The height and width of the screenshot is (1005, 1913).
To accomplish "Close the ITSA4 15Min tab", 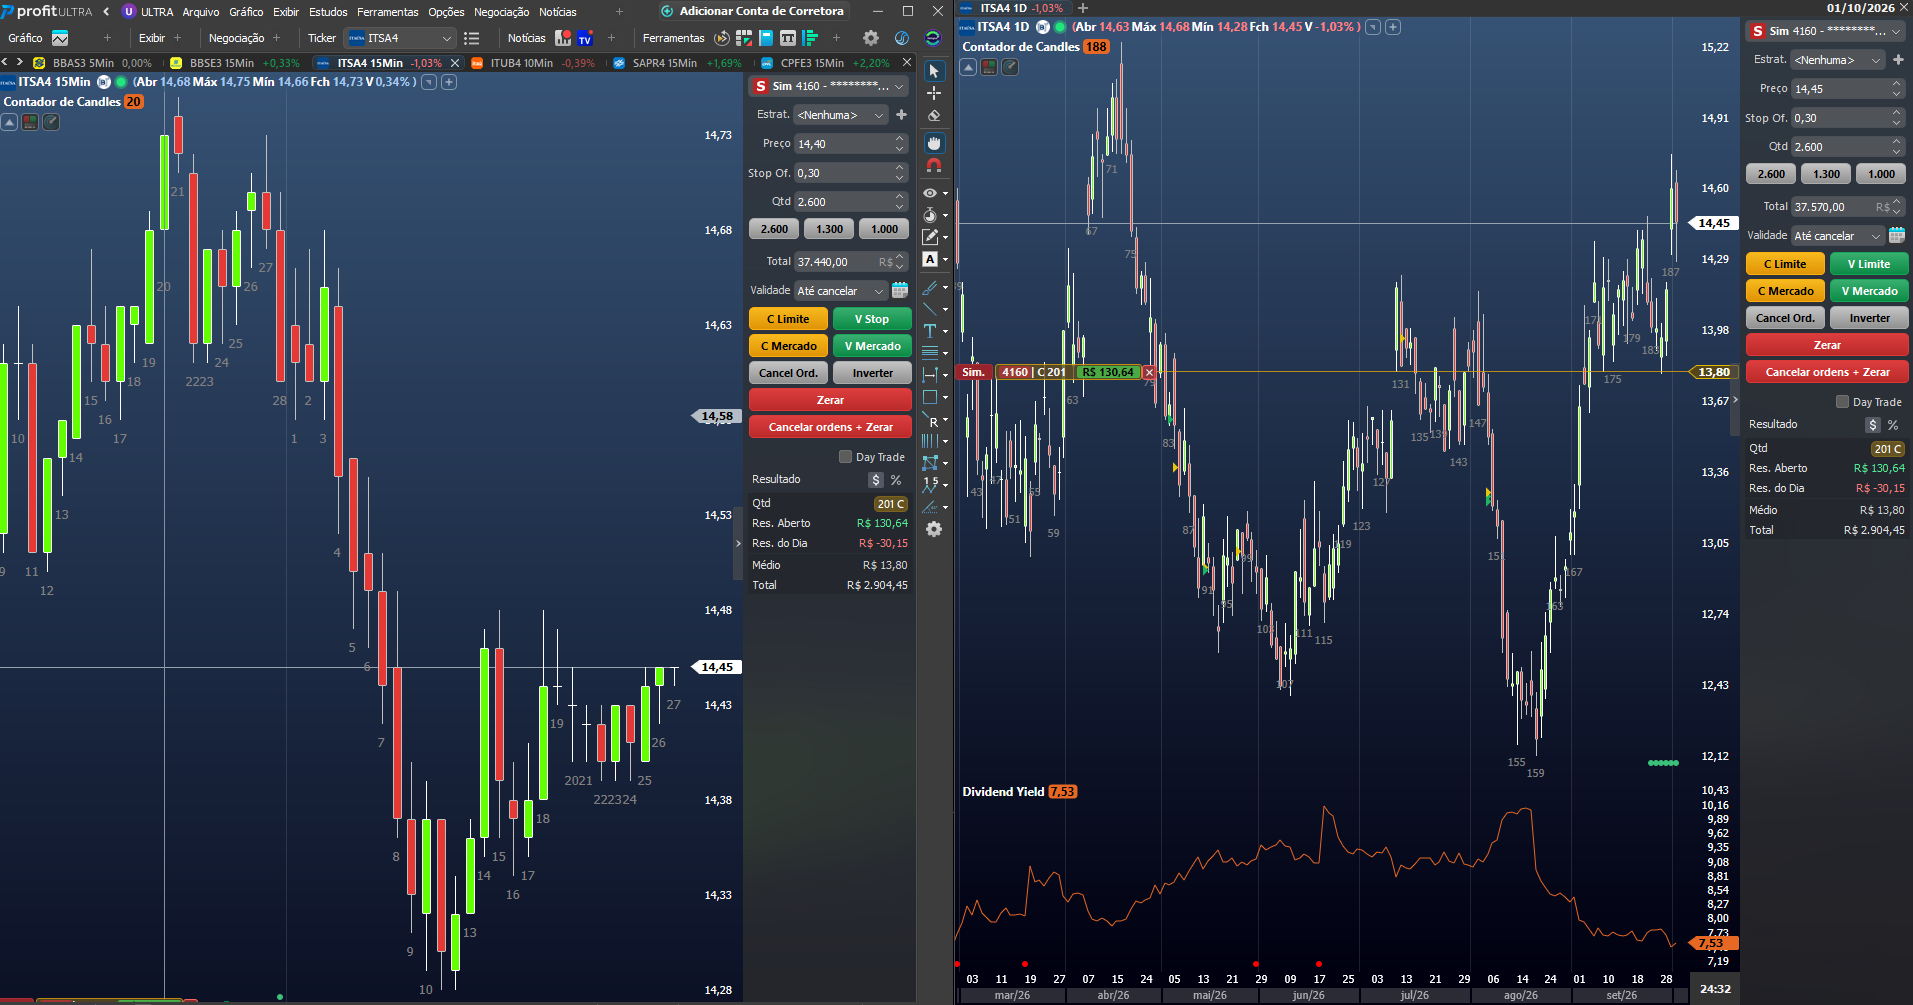I will (x=455, y=63).
